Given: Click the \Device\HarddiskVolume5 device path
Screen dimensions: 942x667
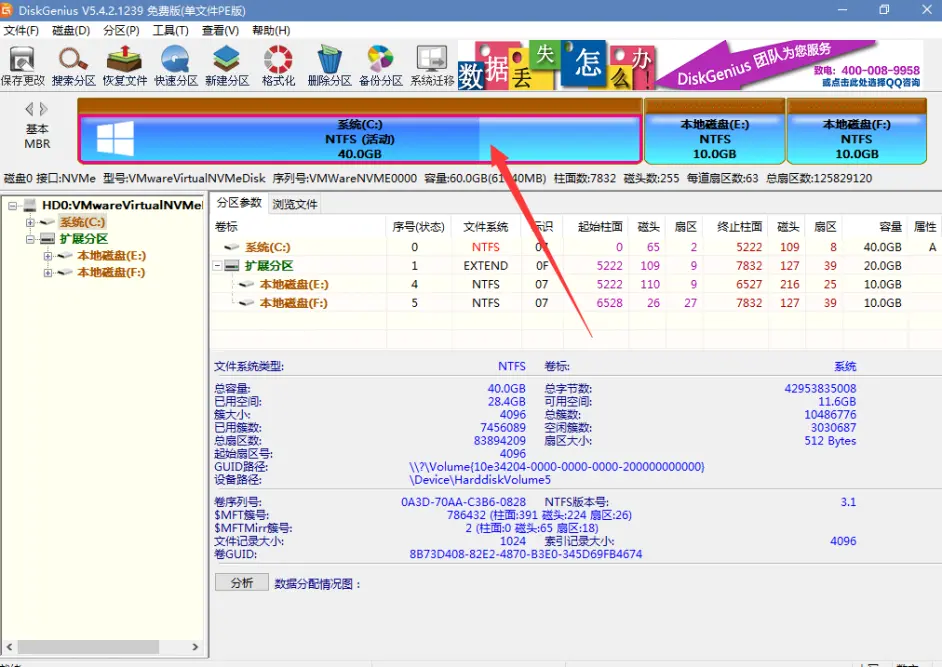Looking at the screenshot, I should 480,480.
